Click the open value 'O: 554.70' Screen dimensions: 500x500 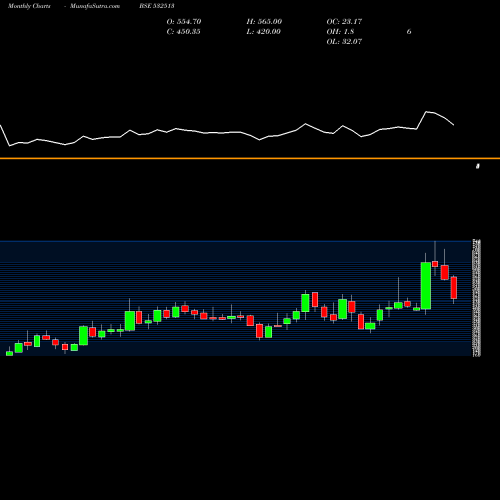(x=184, y=22)
